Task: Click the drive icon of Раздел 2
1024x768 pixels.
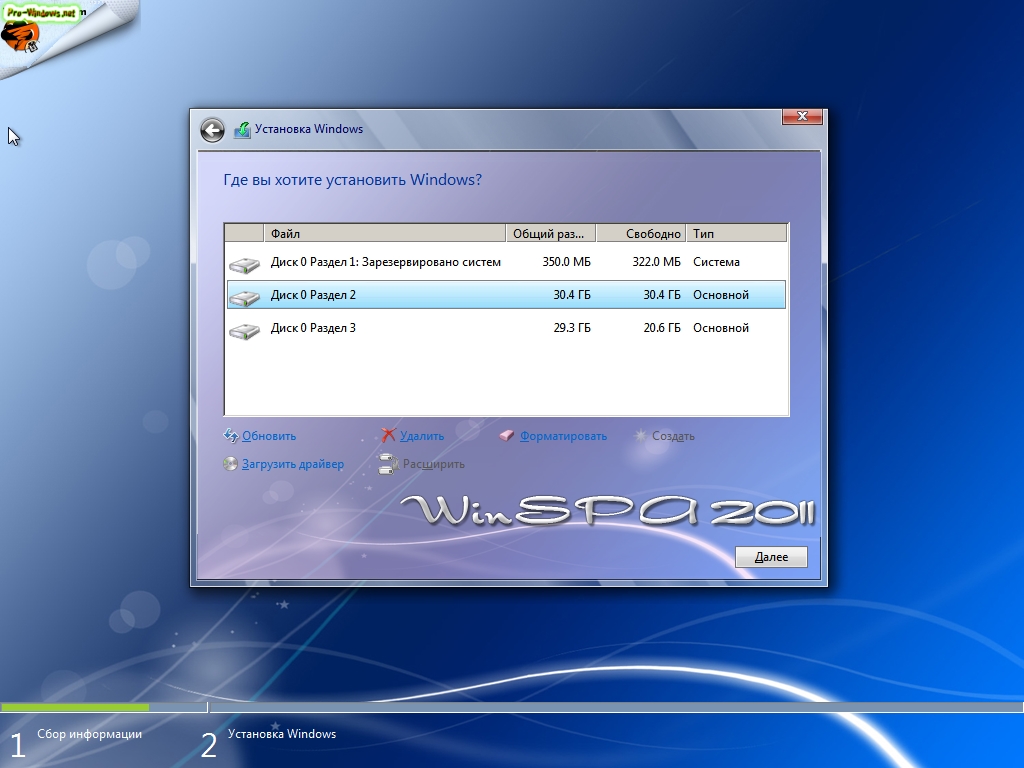Action: [244, 297]
